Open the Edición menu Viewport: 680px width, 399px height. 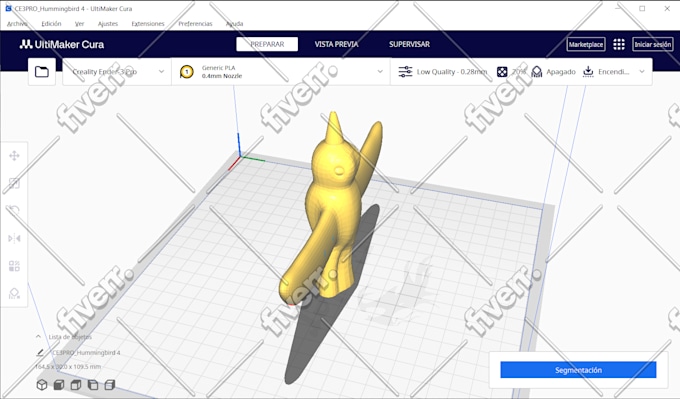tap(51, 24)
